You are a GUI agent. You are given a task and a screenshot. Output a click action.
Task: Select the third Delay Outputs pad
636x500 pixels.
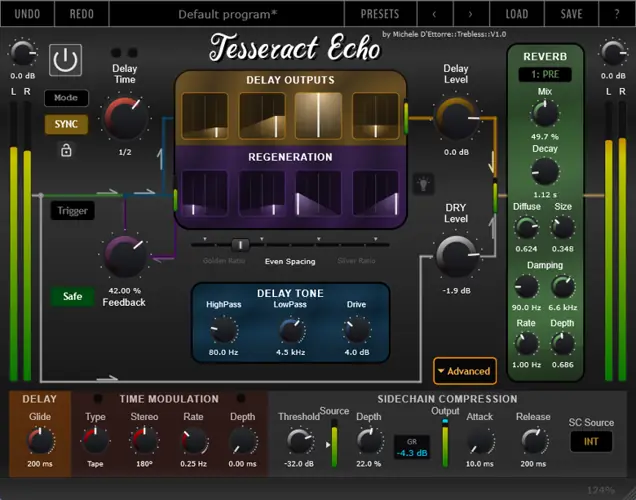click(x=318, y=116)
